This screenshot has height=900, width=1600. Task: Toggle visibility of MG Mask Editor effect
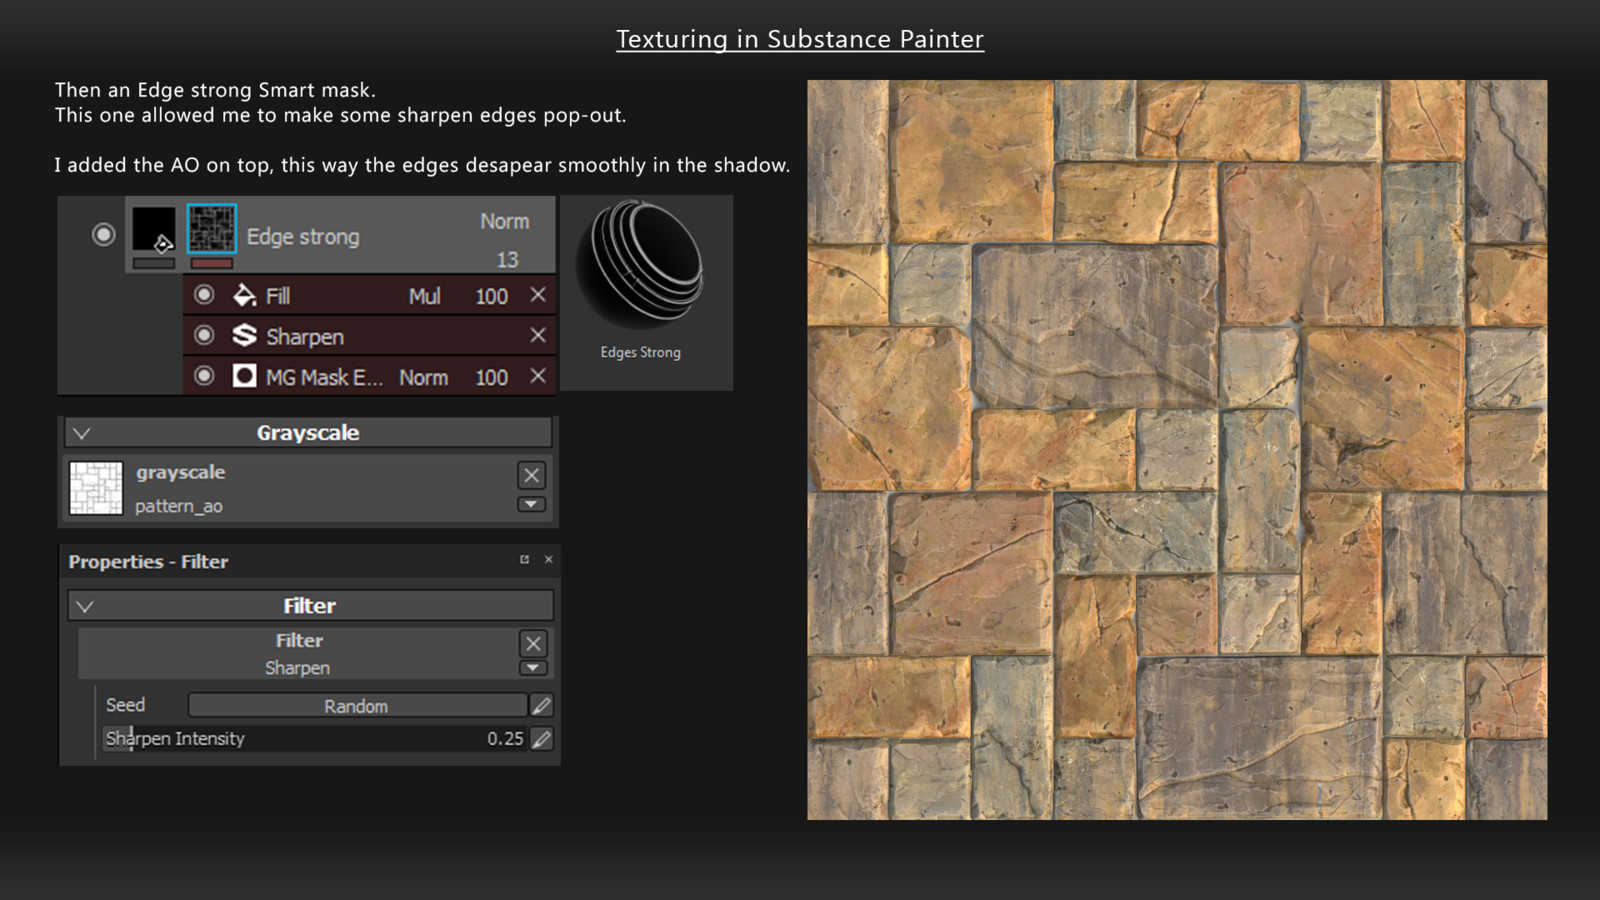click(204, 376)
